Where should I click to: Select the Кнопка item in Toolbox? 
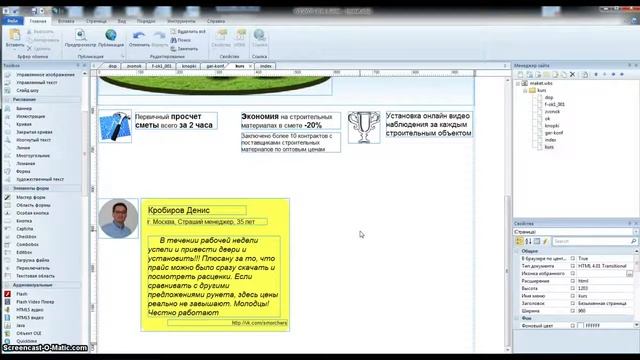coord(24,221)
